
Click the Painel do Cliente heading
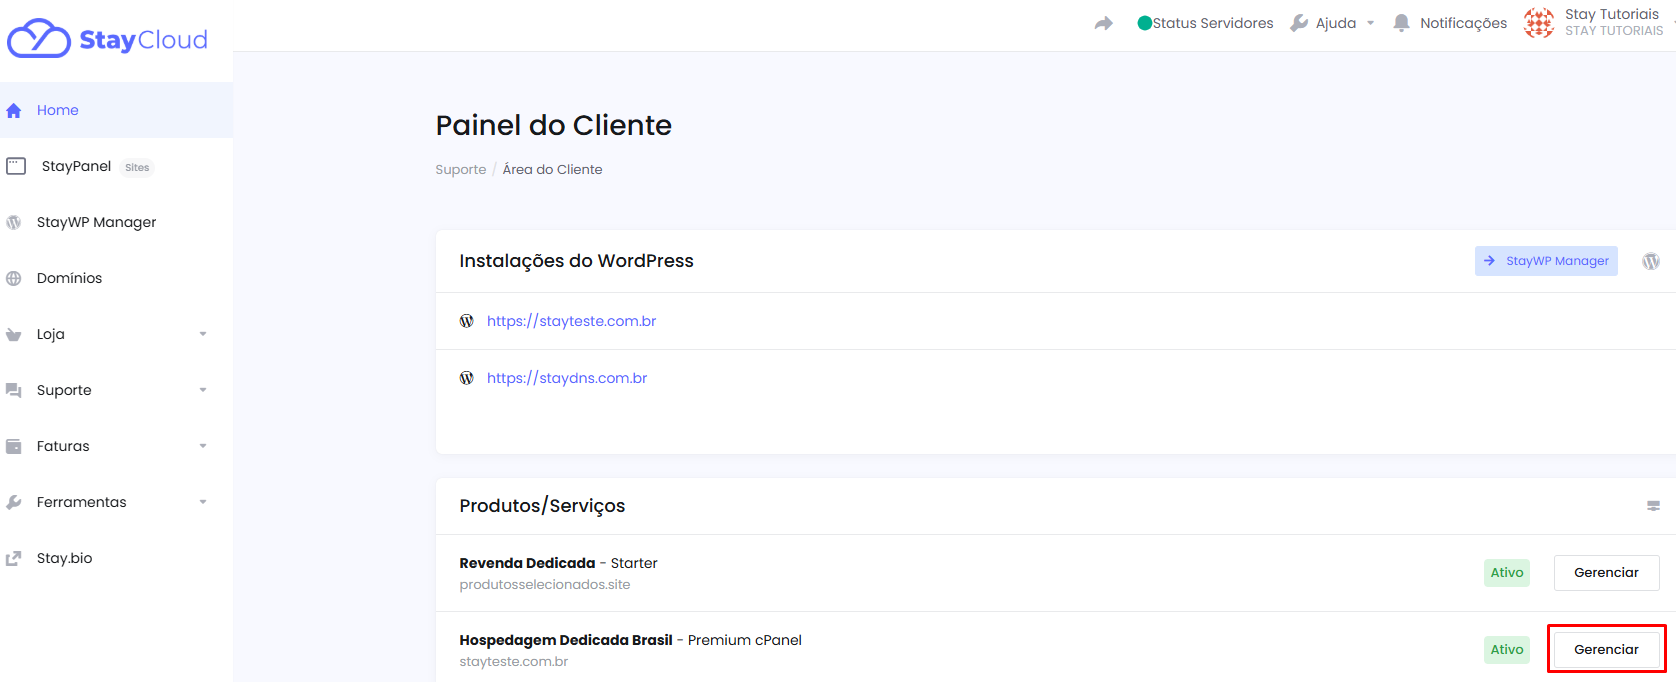[x=553, y=125]
